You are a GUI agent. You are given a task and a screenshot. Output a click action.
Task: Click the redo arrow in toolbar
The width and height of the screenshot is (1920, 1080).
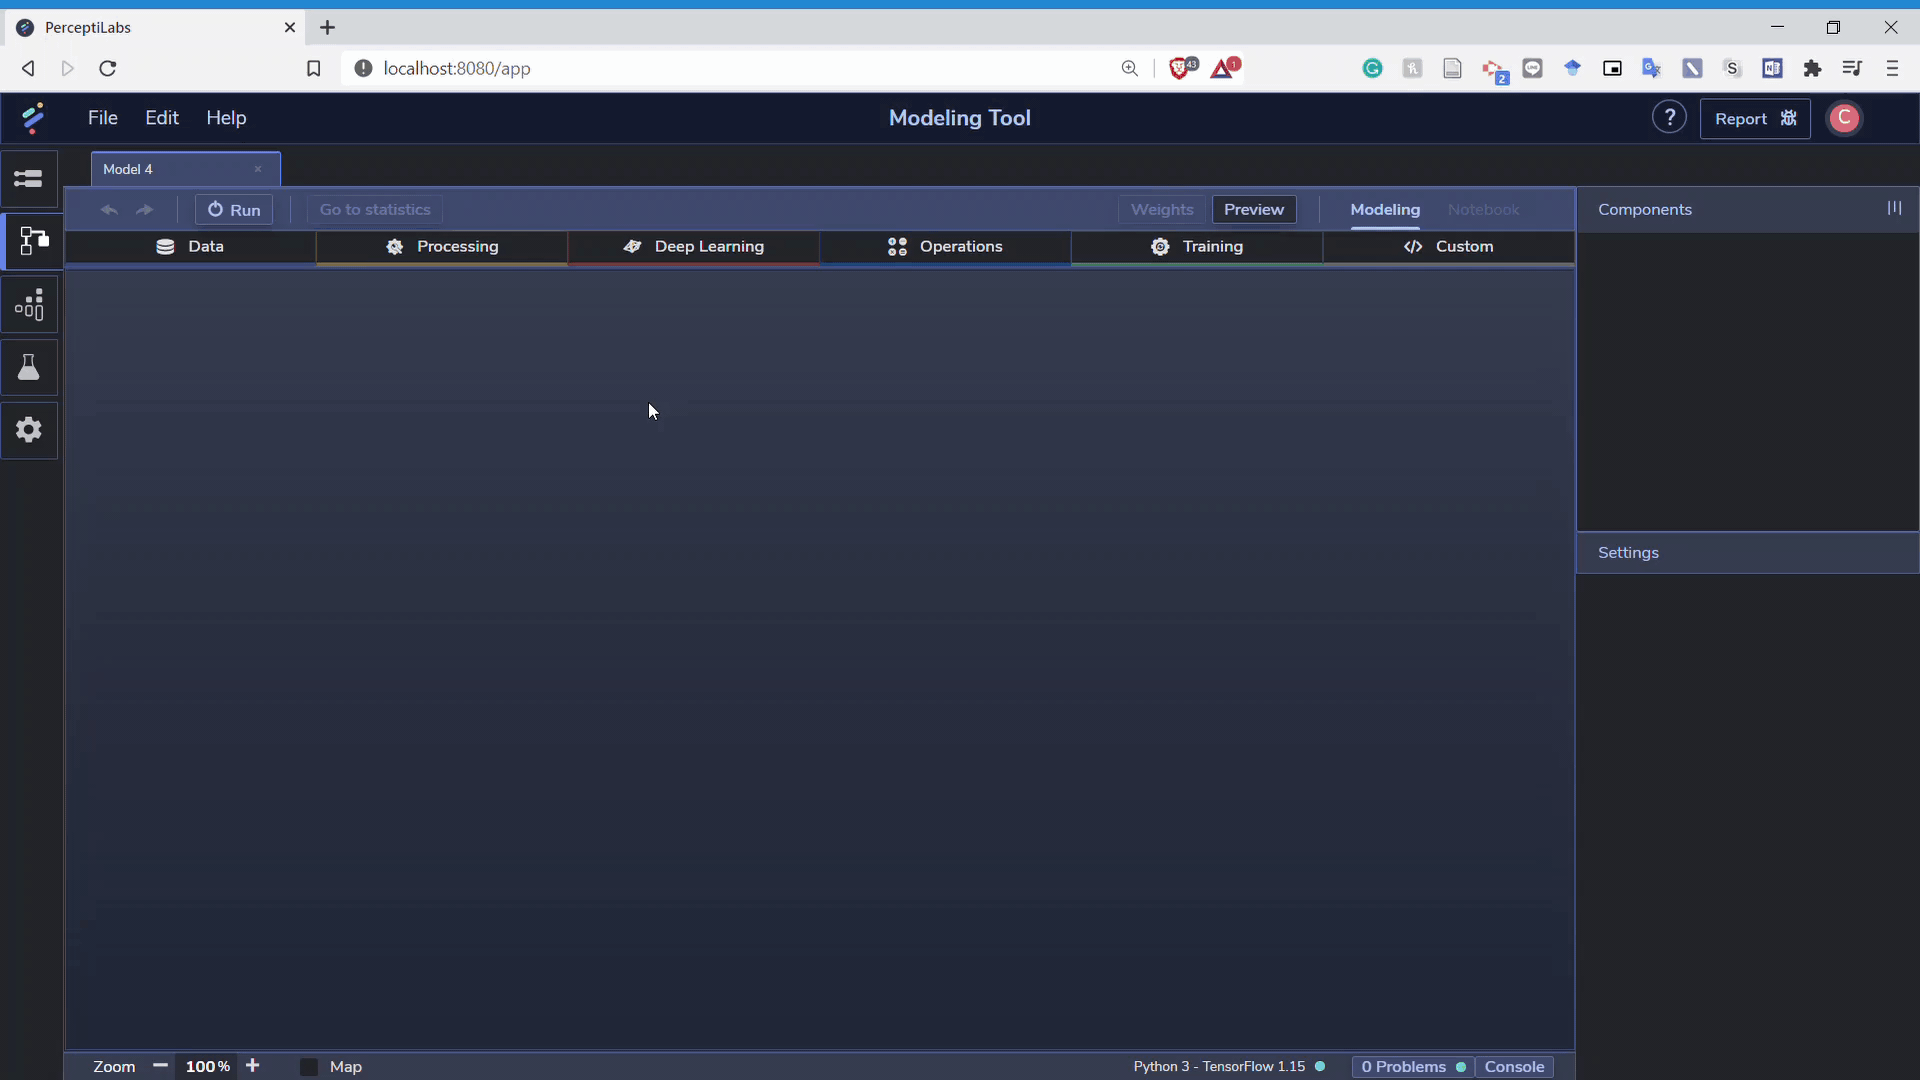[x=145, y=210]
